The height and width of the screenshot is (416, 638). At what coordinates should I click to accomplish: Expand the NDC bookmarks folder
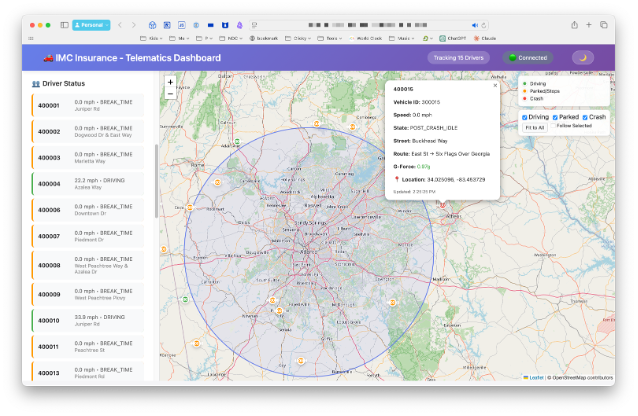(230, 38)
